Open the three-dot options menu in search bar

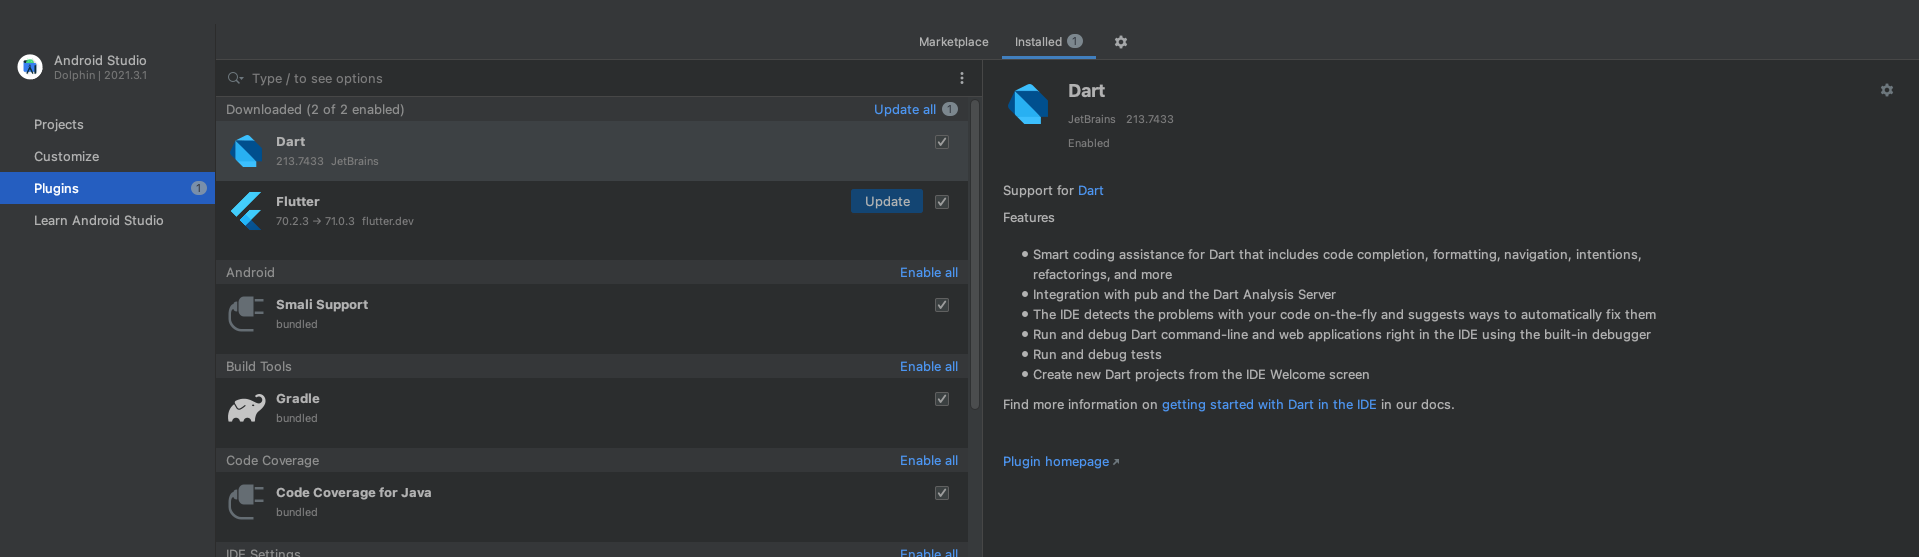click(961, 78)
